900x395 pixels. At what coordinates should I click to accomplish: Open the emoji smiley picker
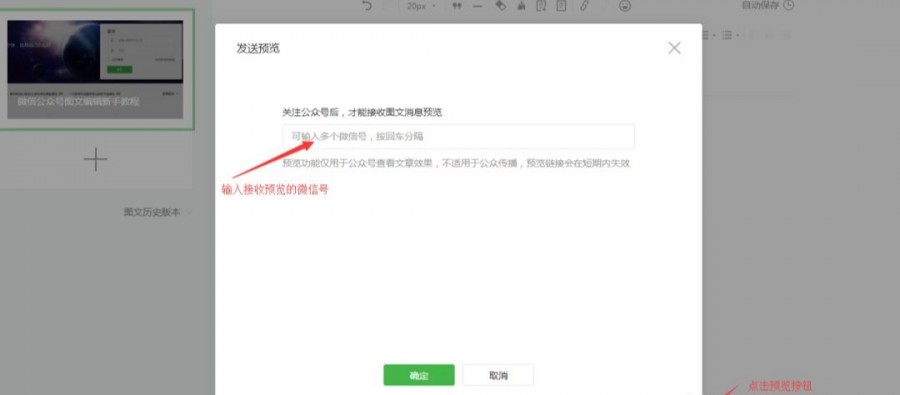pyautogui.click(x=625, y=6)
